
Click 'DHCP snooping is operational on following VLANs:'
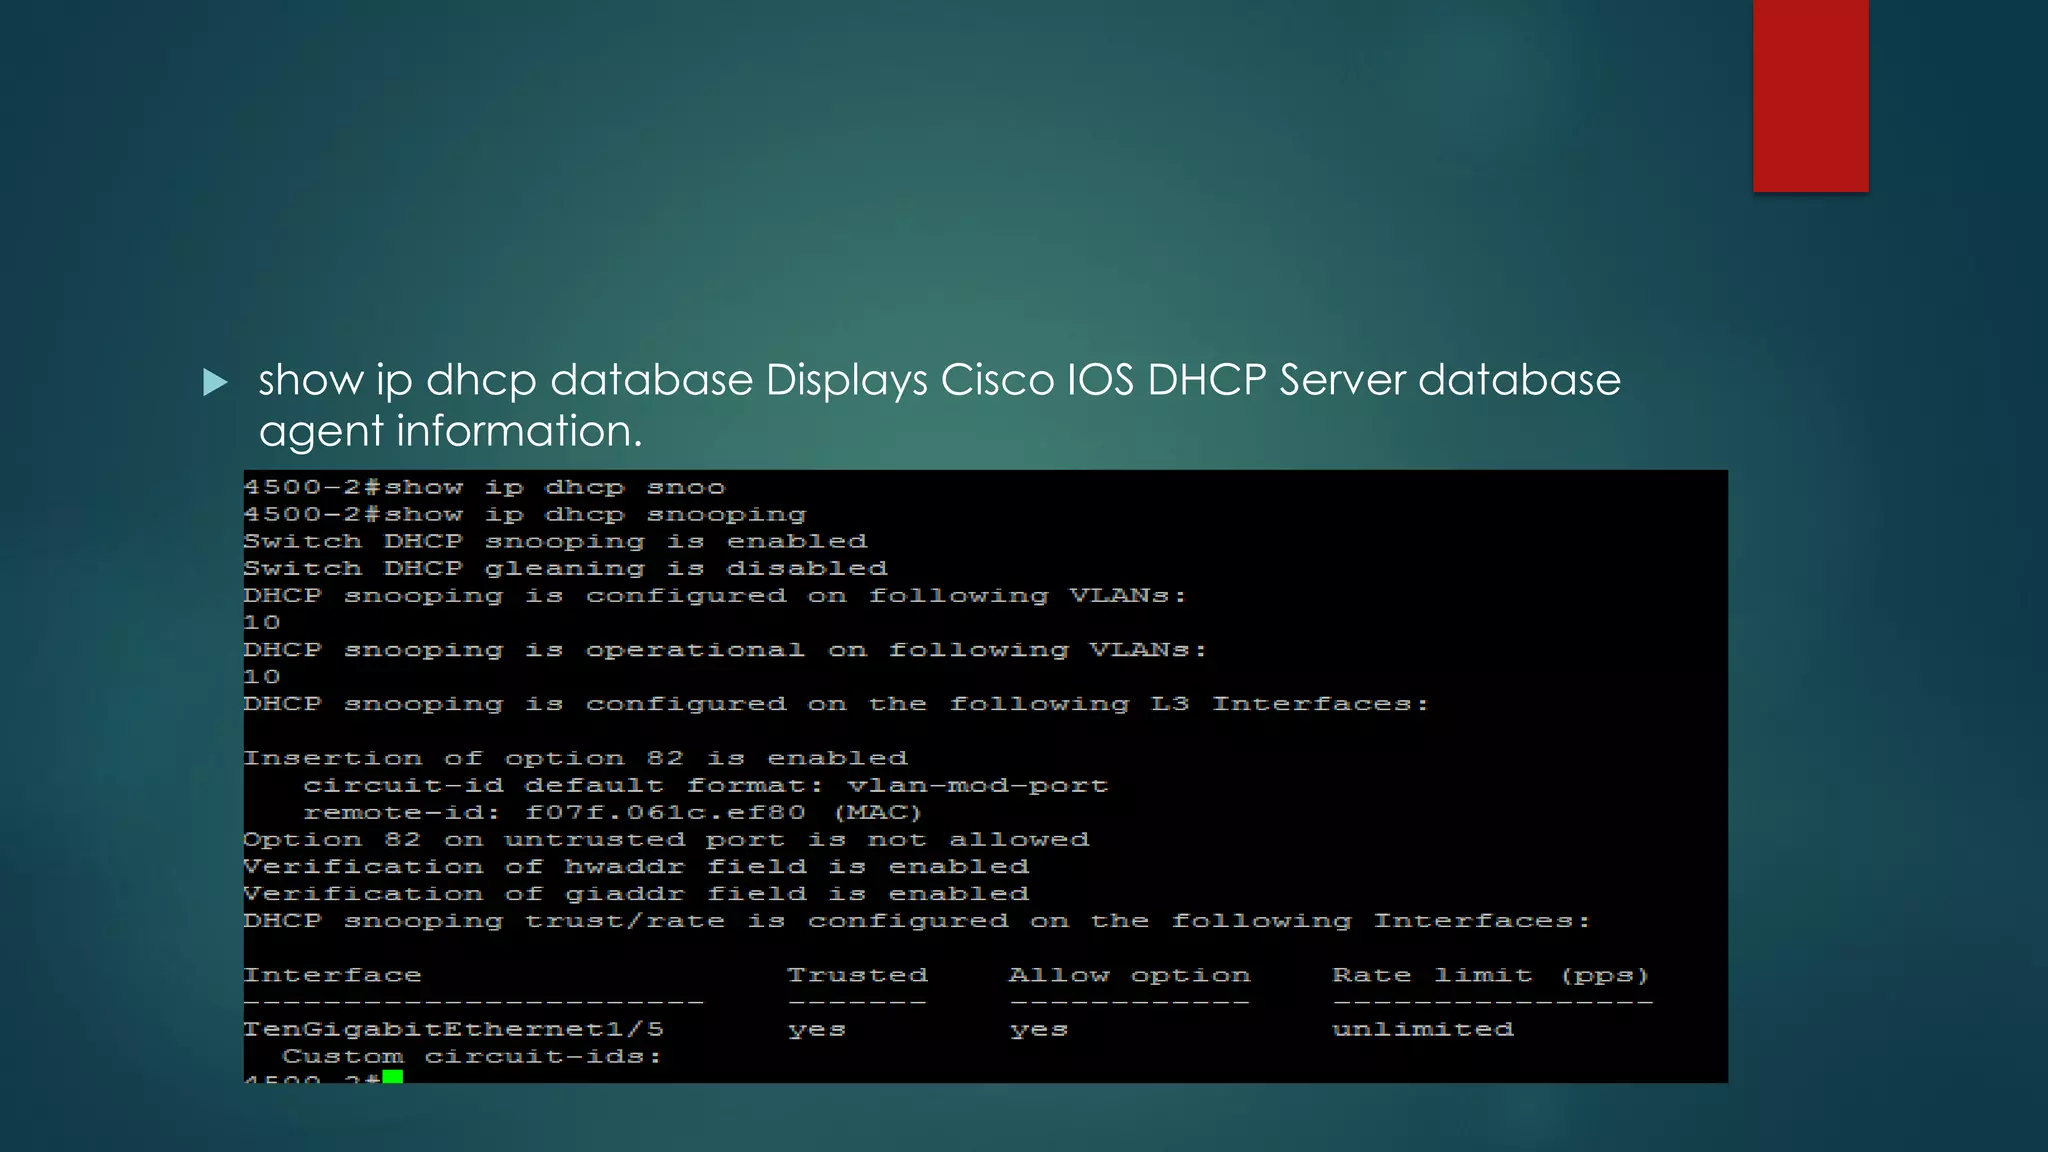[x=726, y=650]
